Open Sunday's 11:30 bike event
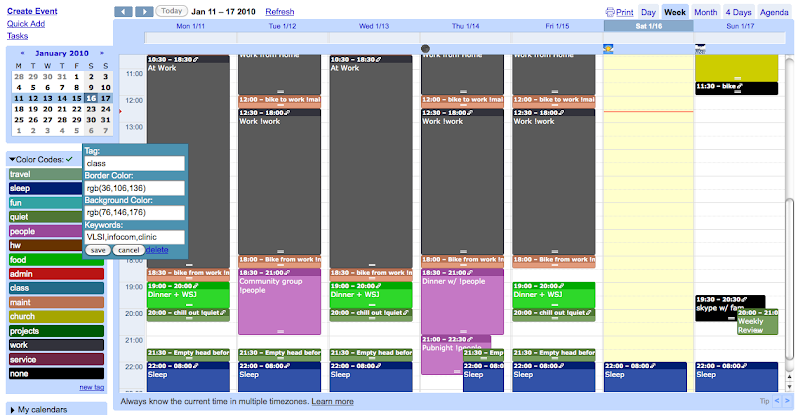 (737, 88)
